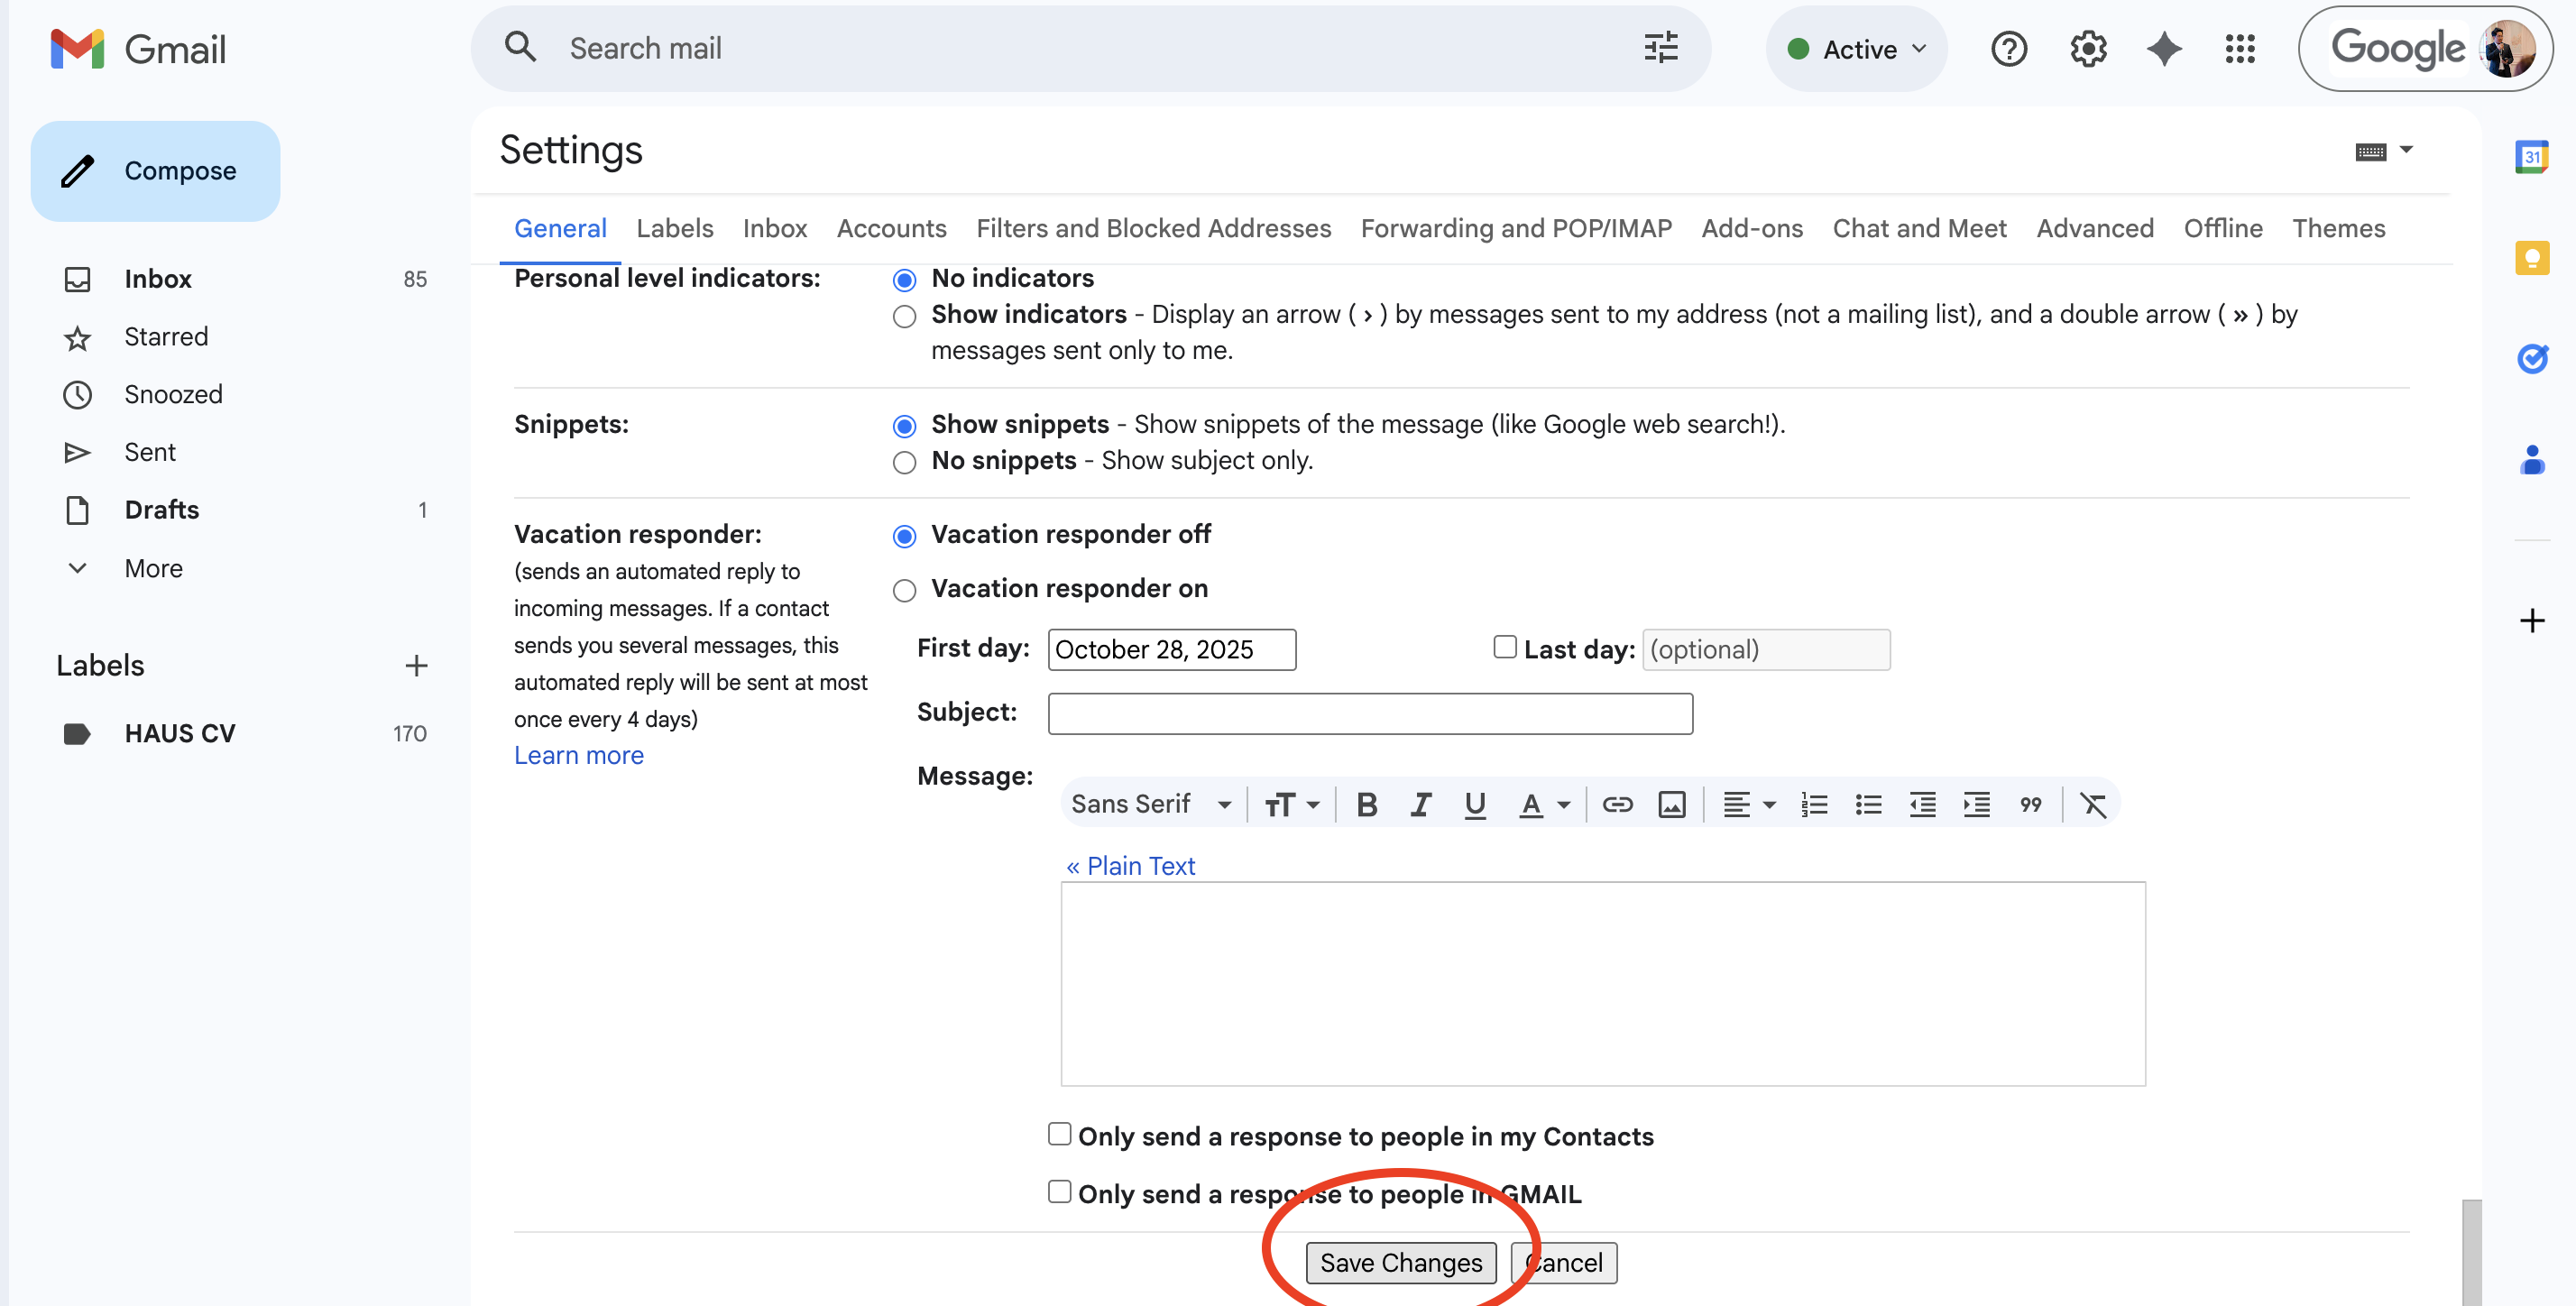Apply numbered list formatting
This screenshot has width=2576, height=1306.
(x=1814, y=804)
